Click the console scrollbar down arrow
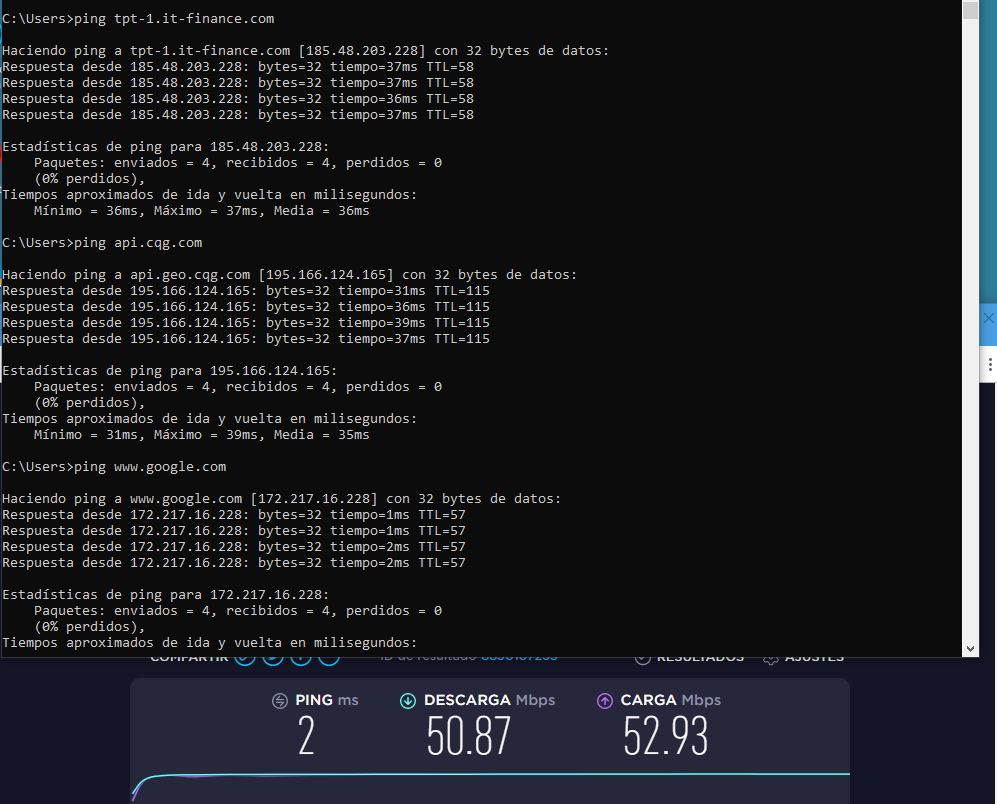 click(970, 649)
